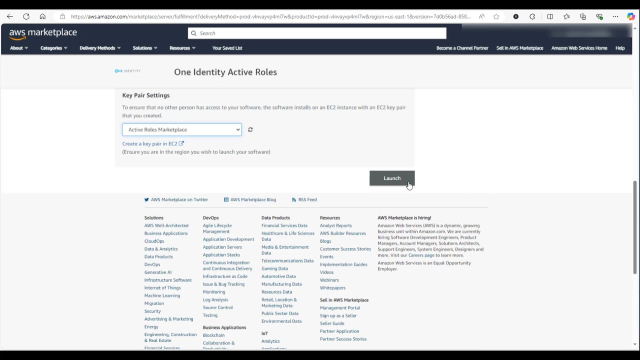Expand the Resources menu
Screen dimensions: 640x360
click(x=182, y=48)
